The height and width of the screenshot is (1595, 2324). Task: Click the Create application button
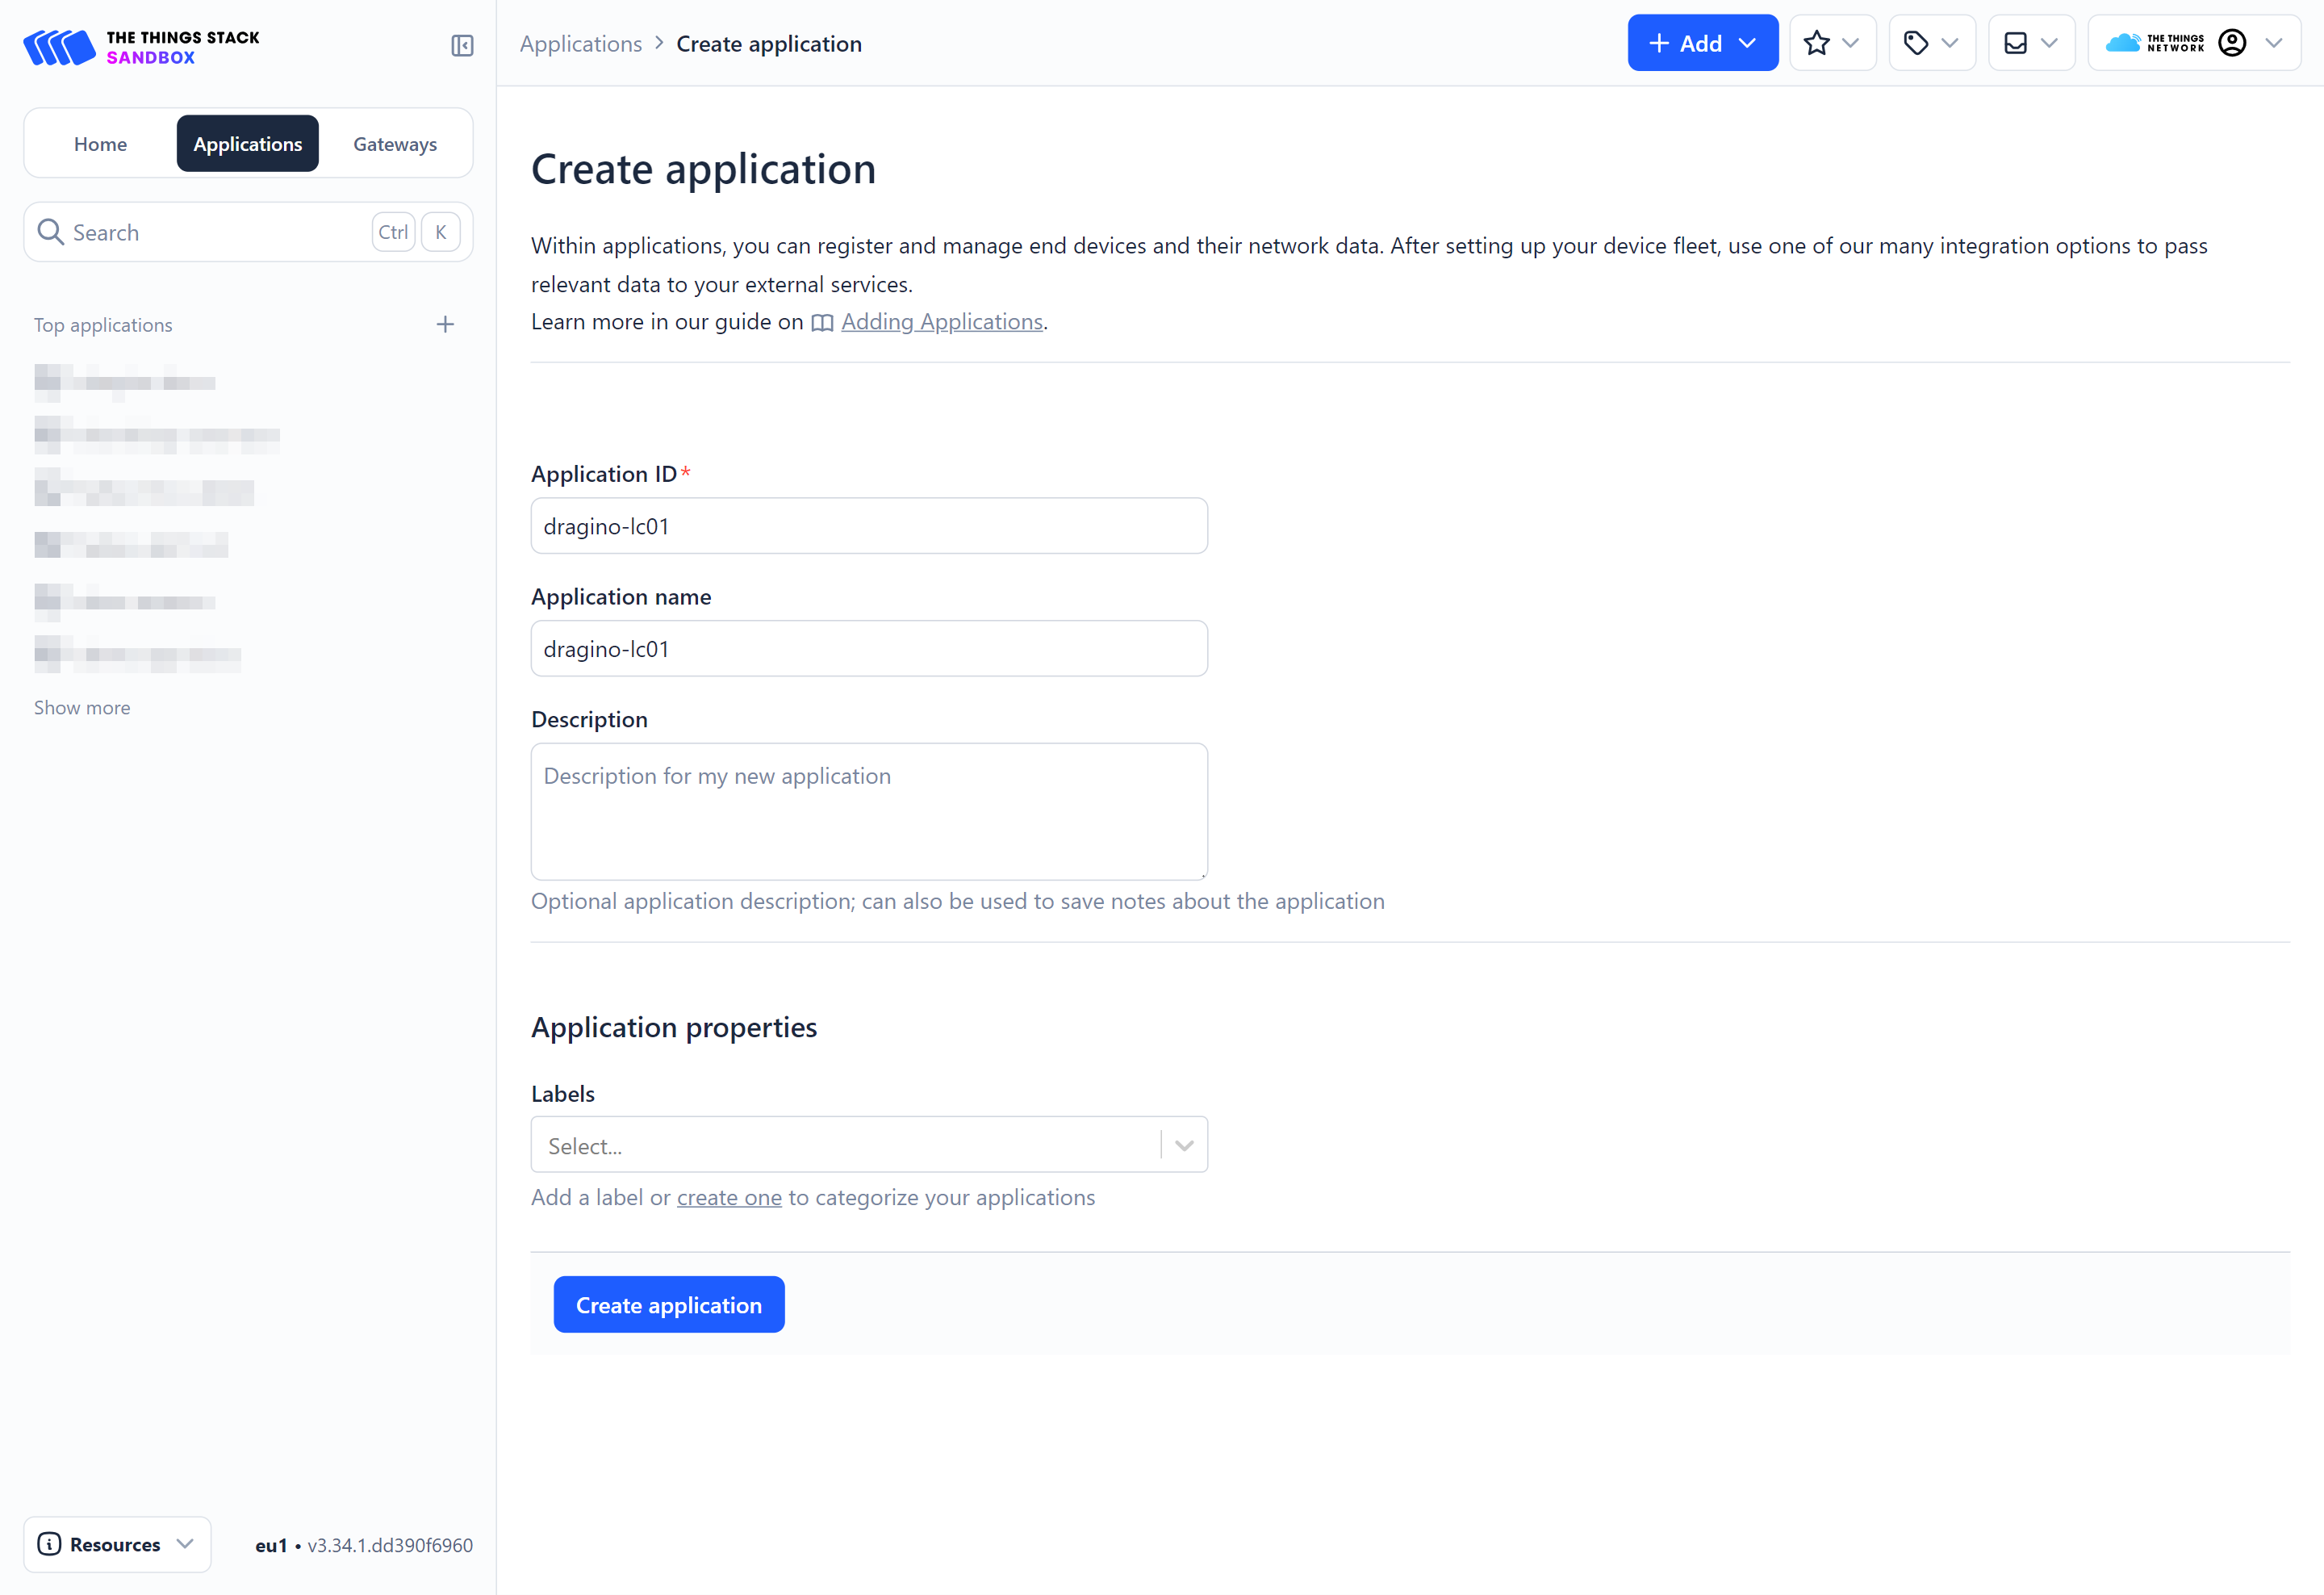tap(668, 1304)
